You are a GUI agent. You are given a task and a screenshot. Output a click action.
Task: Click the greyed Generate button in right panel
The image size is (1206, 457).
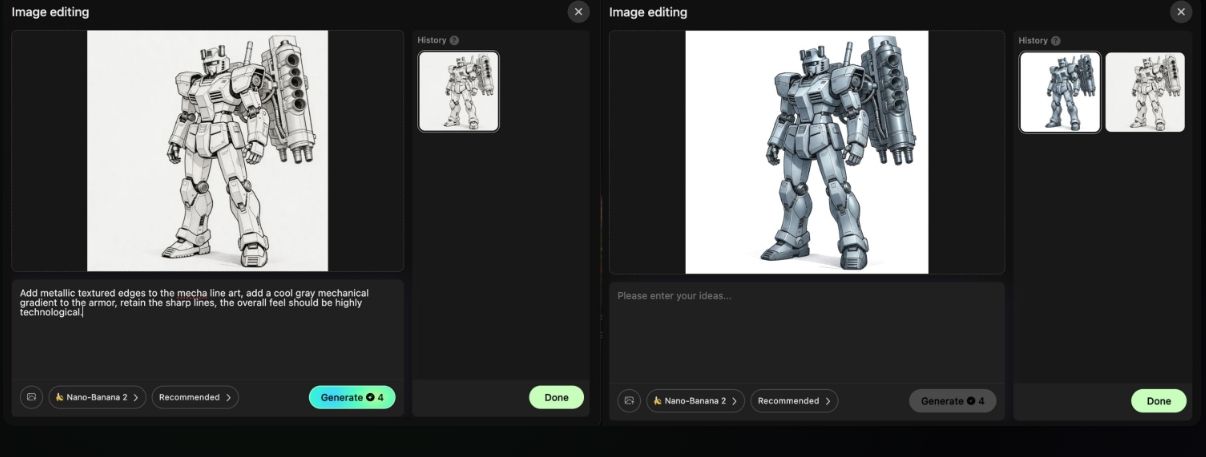[952, 401]
